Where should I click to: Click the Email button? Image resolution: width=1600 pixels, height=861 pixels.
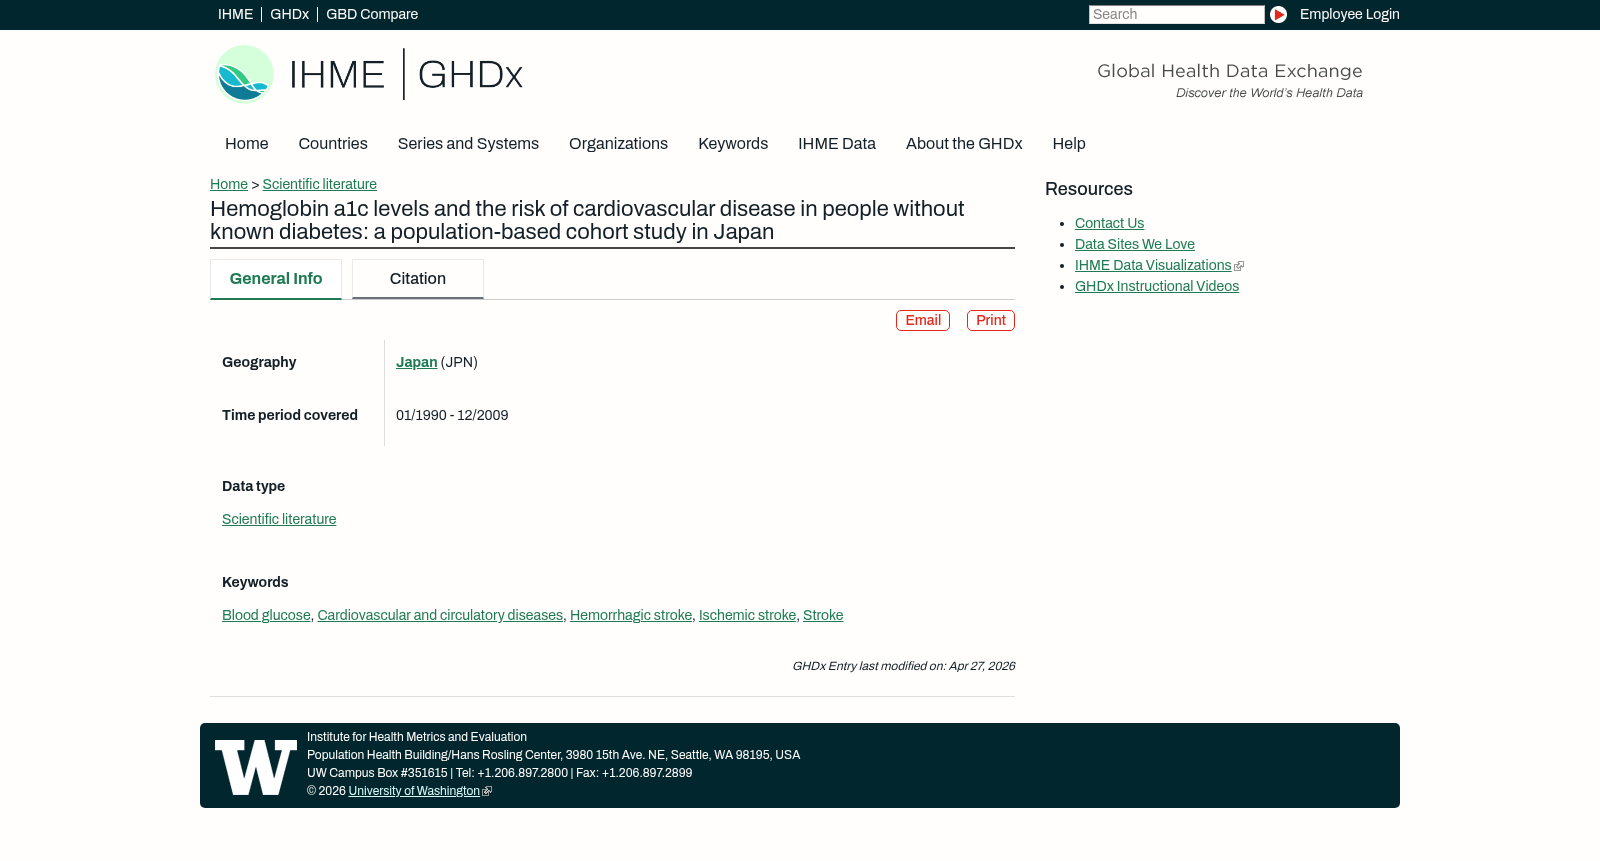[x=923, y=320]
